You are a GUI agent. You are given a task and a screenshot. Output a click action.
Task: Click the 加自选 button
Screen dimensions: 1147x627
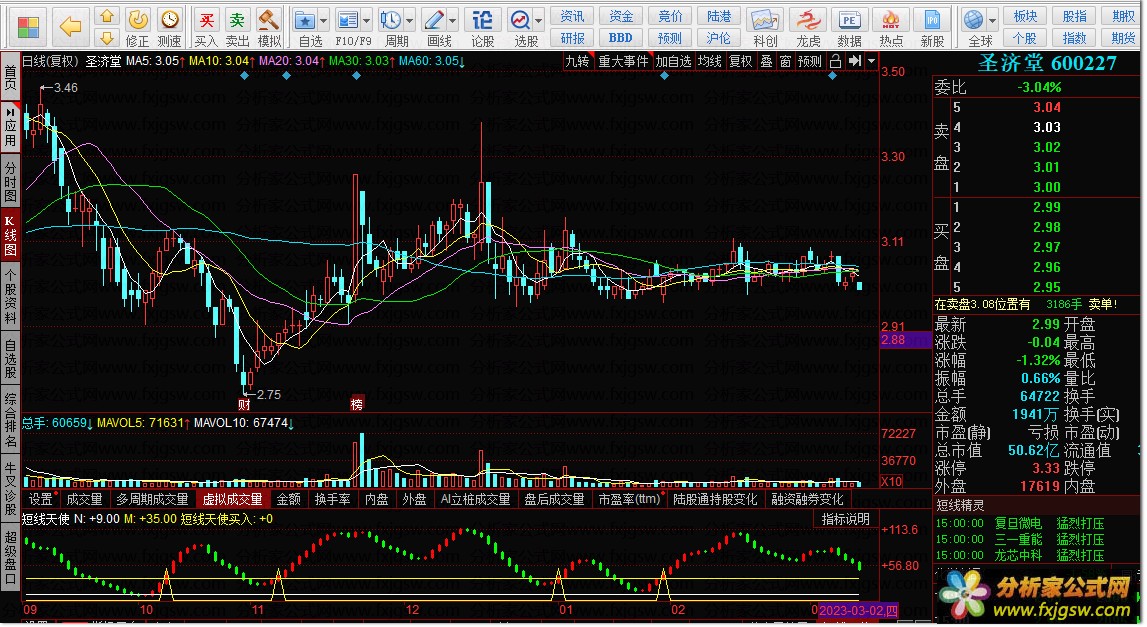(673, 61)
